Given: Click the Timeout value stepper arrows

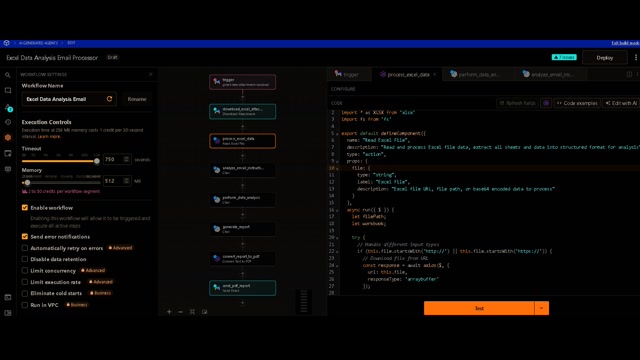Looking at the screenshot, I should tap(127, 159).
